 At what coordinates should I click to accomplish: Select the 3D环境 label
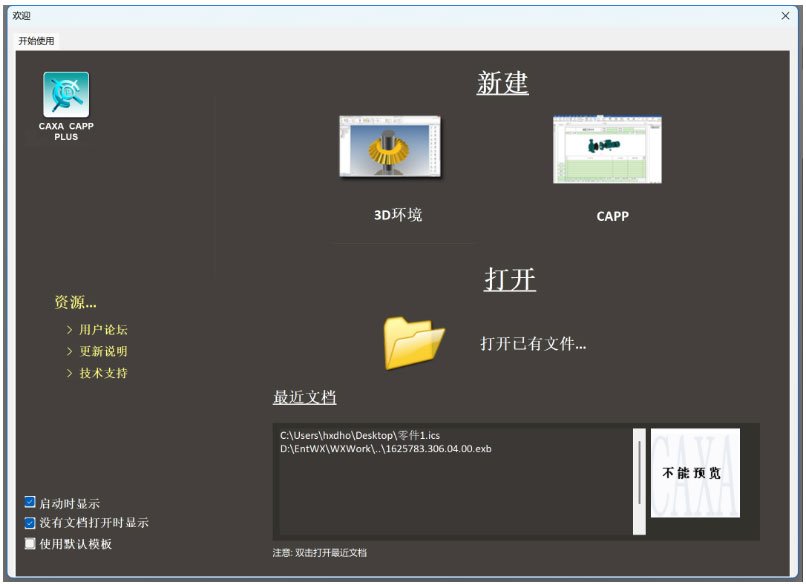(x=398, y=214)
